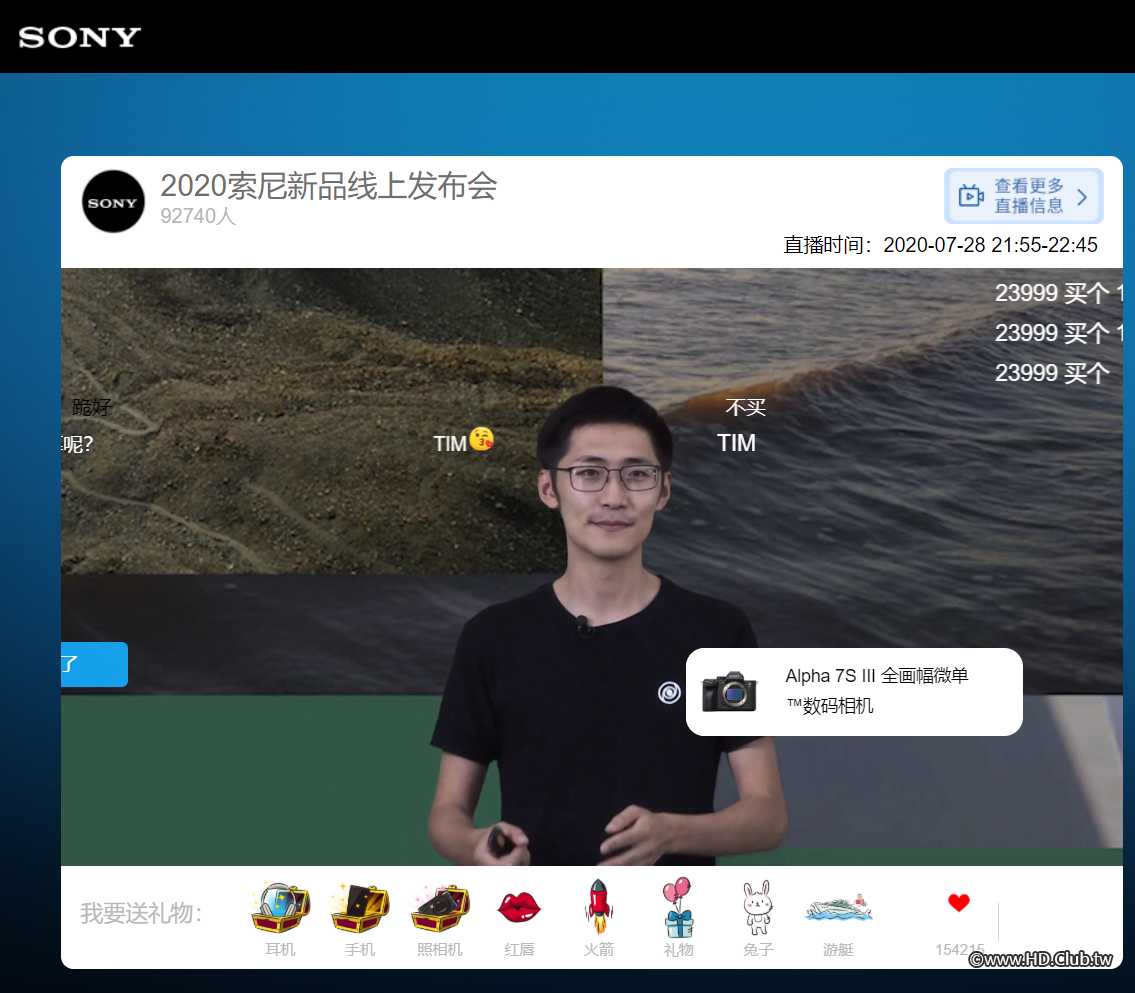Image resolution: width=1135 pixels, height=993 pixels.
Task: Send the 红唇 red lips gift
Action: (519, 908)
